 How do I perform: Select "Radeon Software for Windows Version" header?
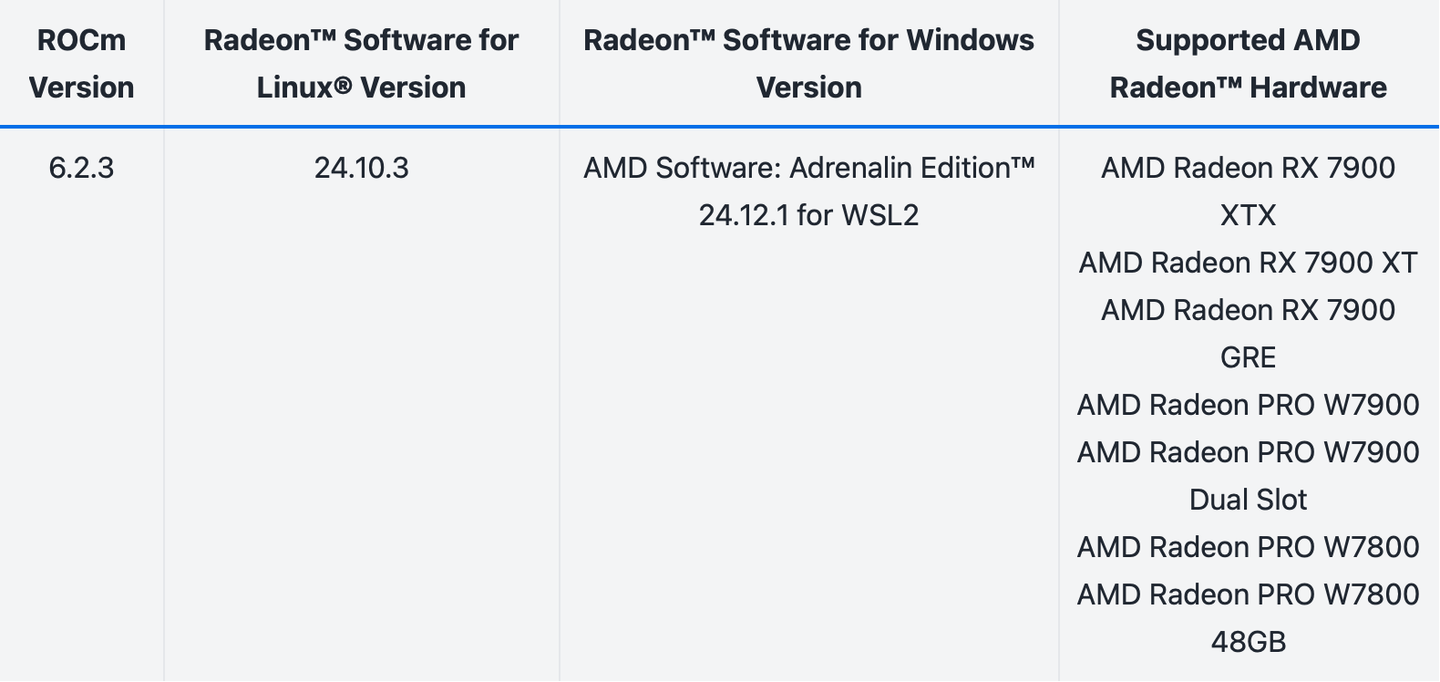tap(808, 64)
